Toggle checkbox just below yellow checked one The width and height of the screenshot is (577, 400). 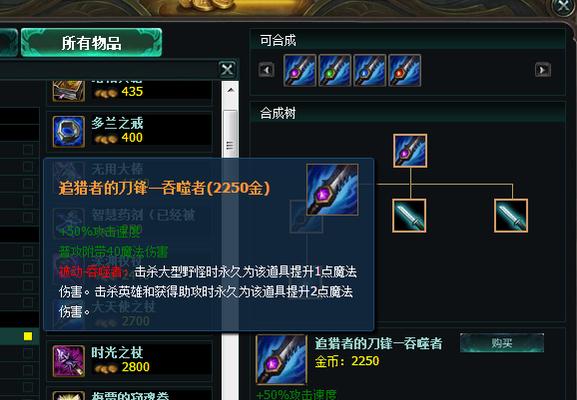pos(28,353)
